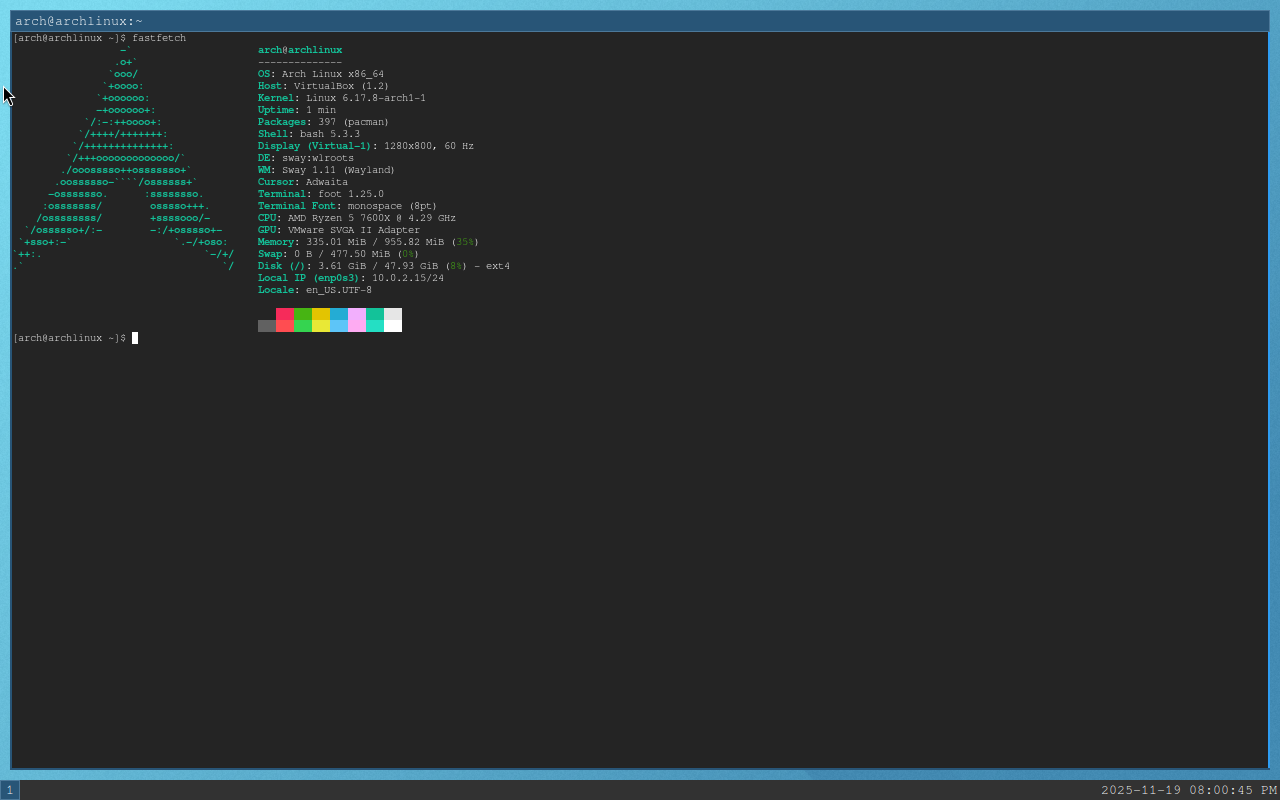Screen dimensions: 1280x800
Task: Click the dark green swatch in the upper row
Action: click(303, 314)
